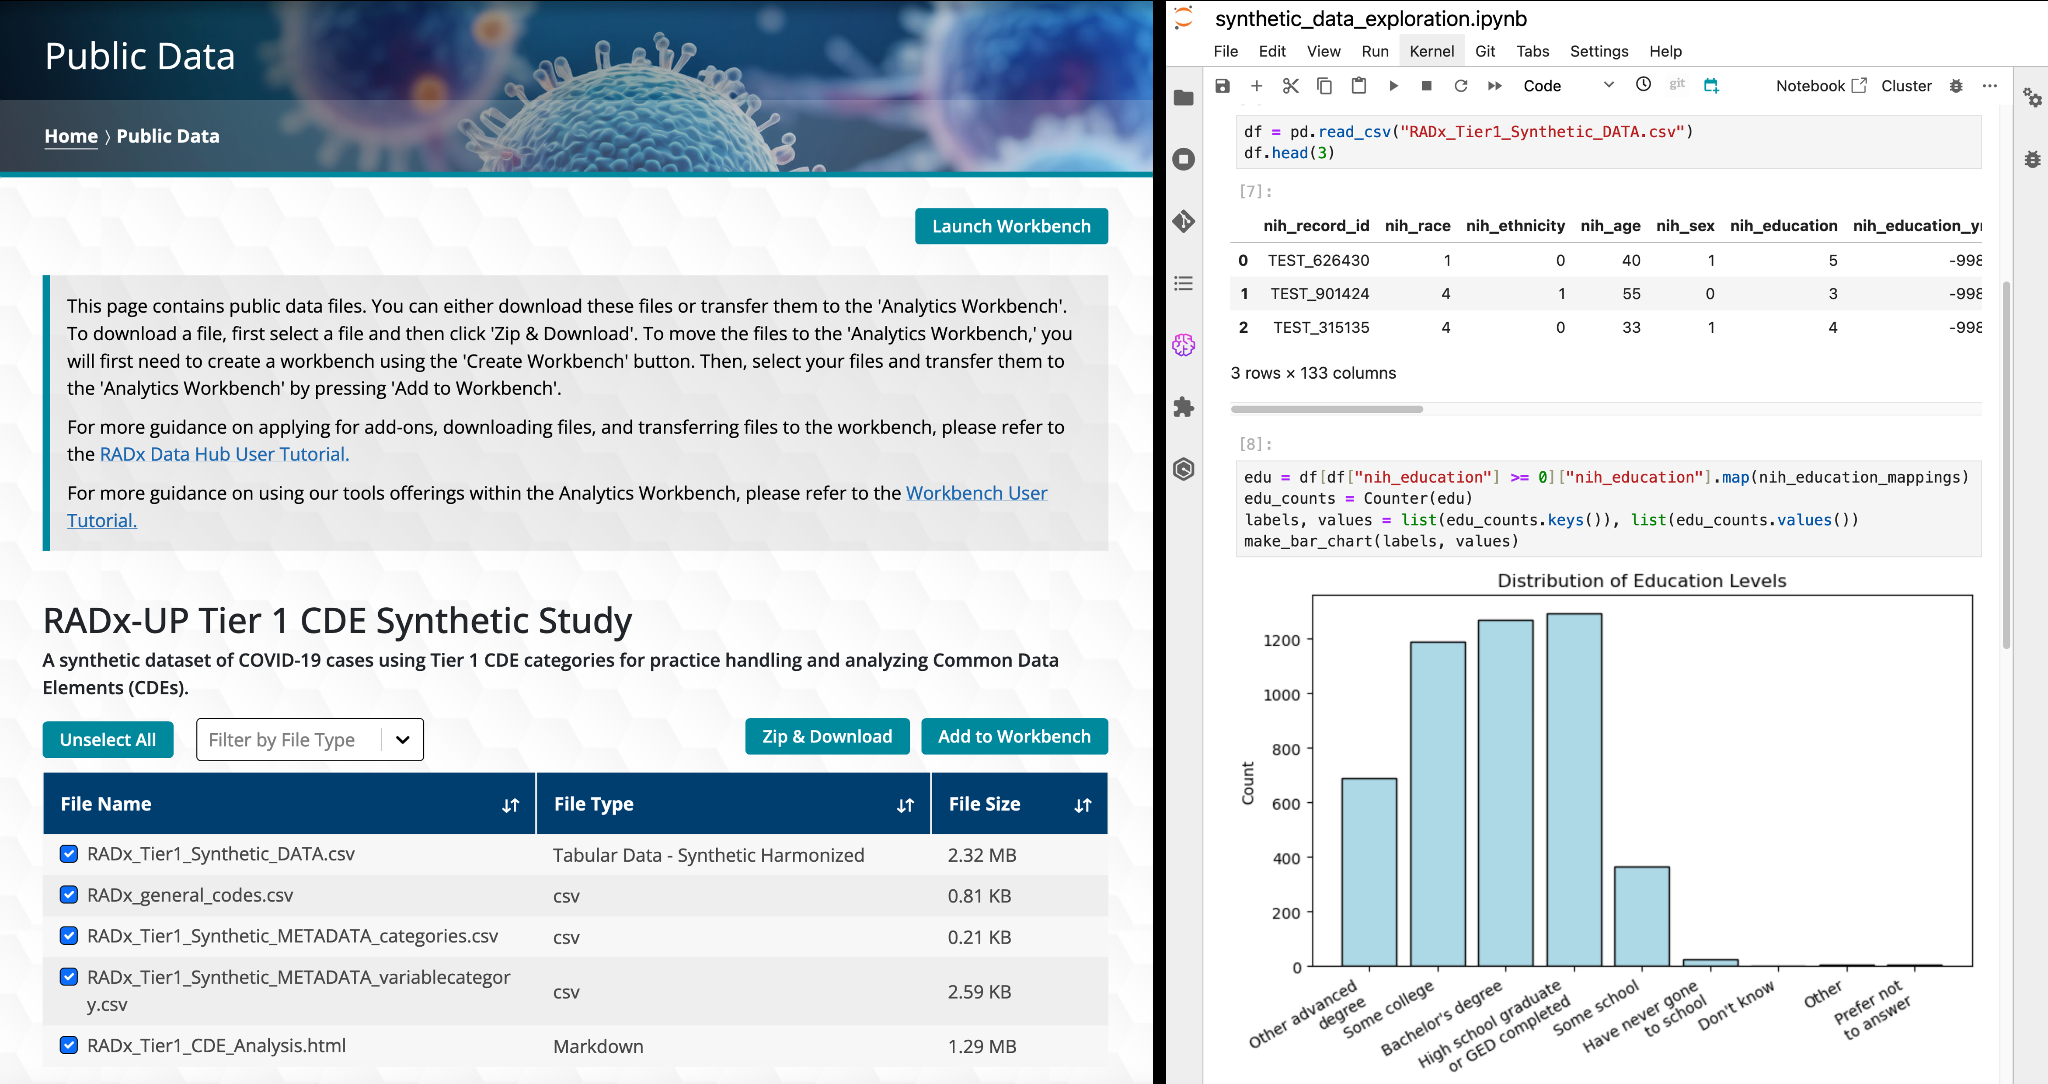Open the extension manager puzzle icon
2048x1084 pixels.
pos(1184,407)
